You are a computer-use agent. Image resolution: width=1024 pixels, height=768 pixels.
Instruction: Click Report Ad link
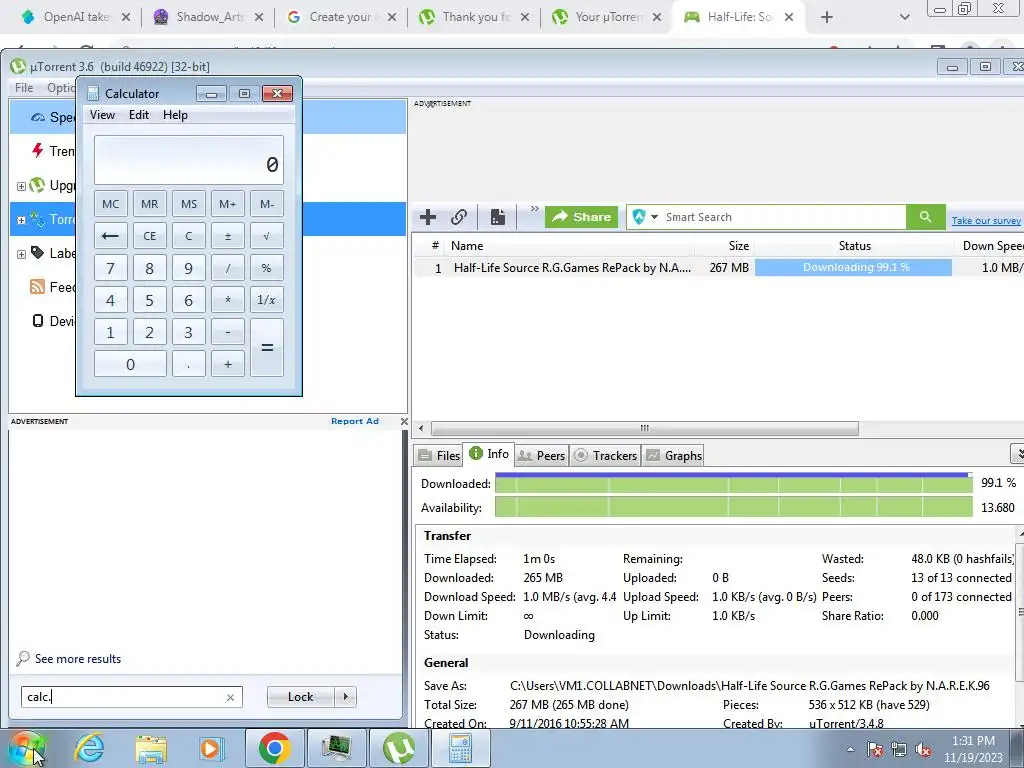355,421
